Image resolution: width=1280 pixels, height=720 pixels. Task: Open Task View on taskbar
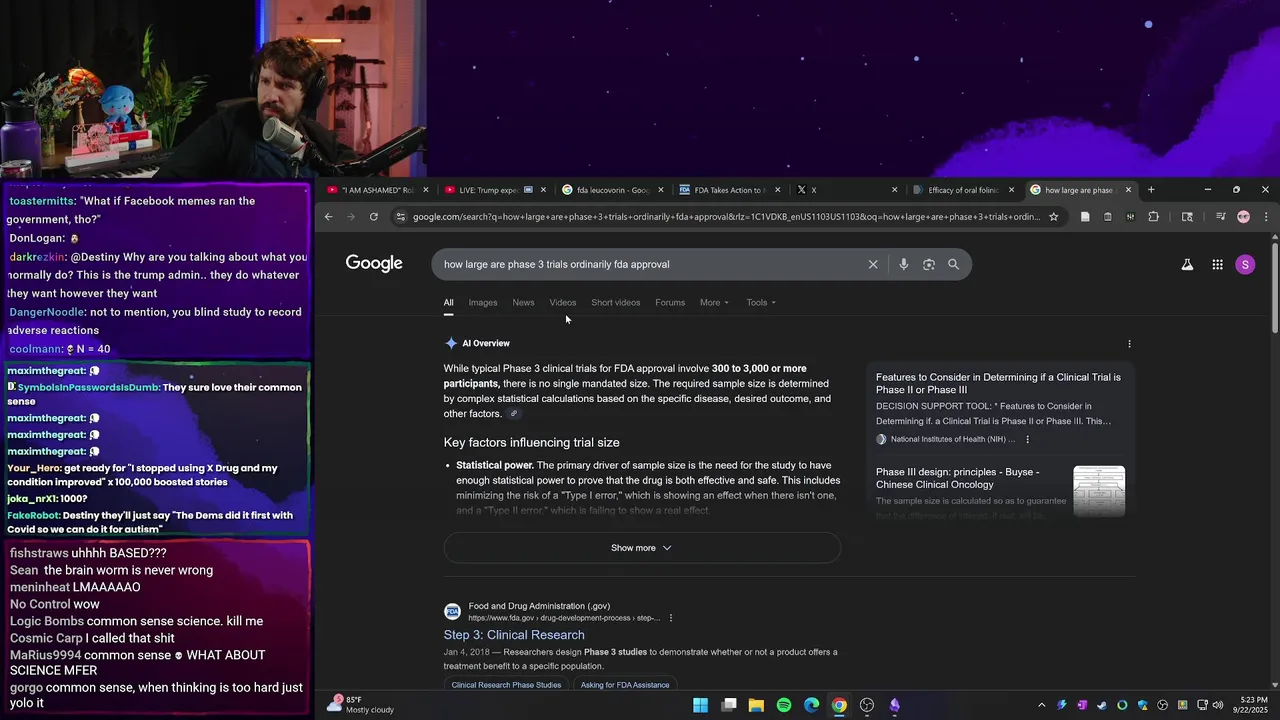729,705
